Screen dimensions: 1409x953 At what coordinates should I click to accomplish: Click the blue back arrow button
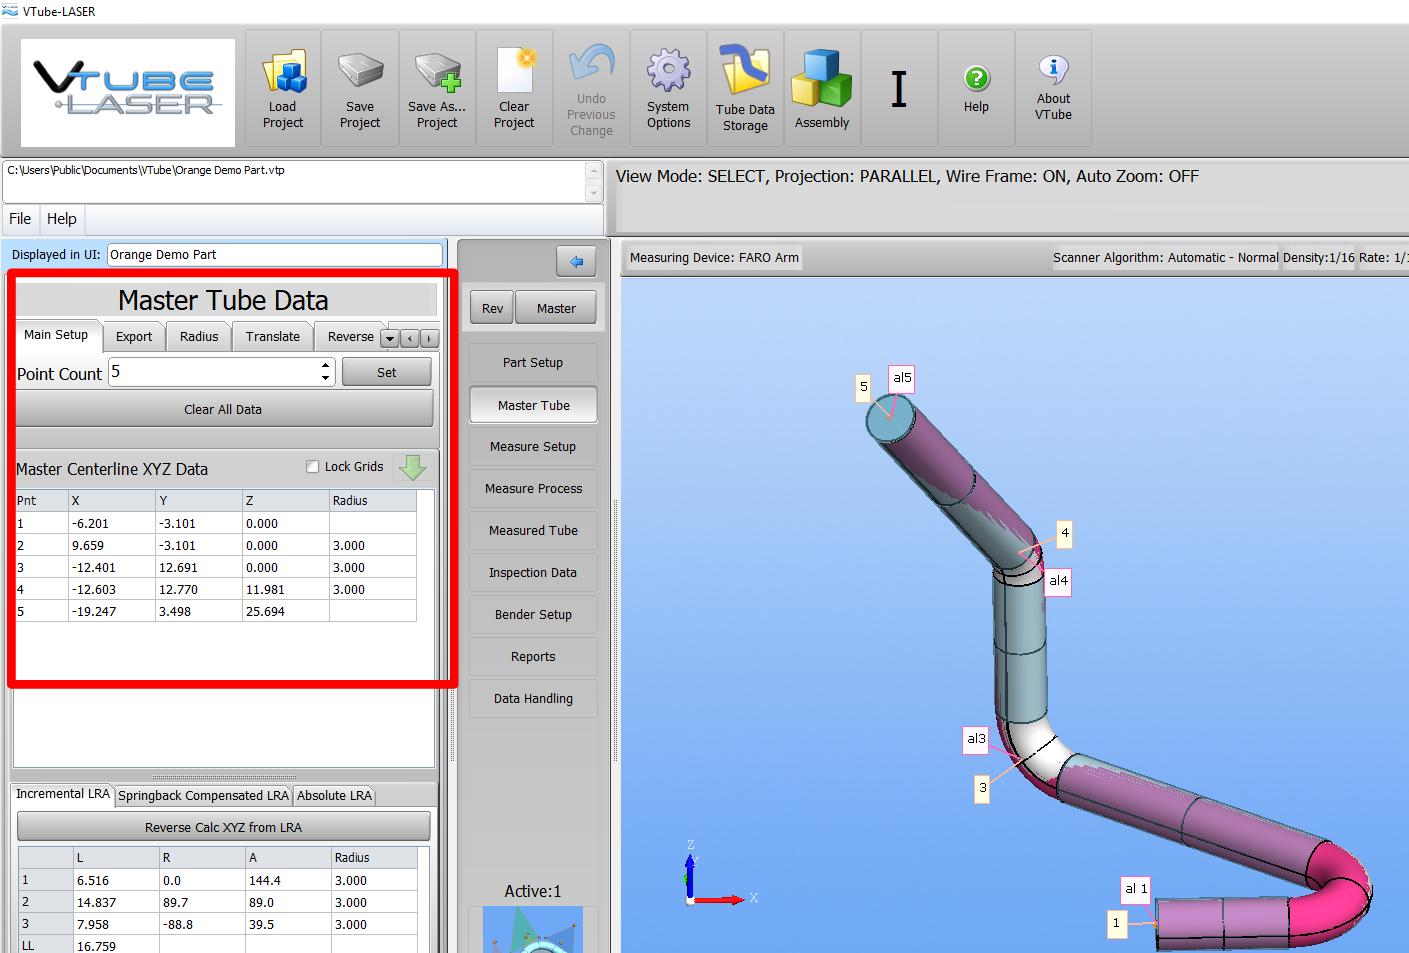(x=576, y=262)
